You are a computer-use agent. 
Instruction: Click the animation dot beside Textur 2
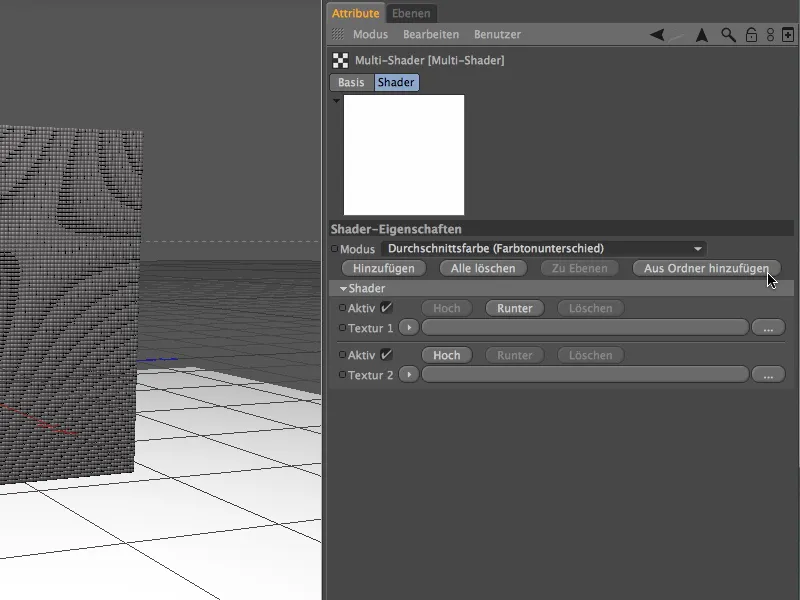click(x=342, y=374)
